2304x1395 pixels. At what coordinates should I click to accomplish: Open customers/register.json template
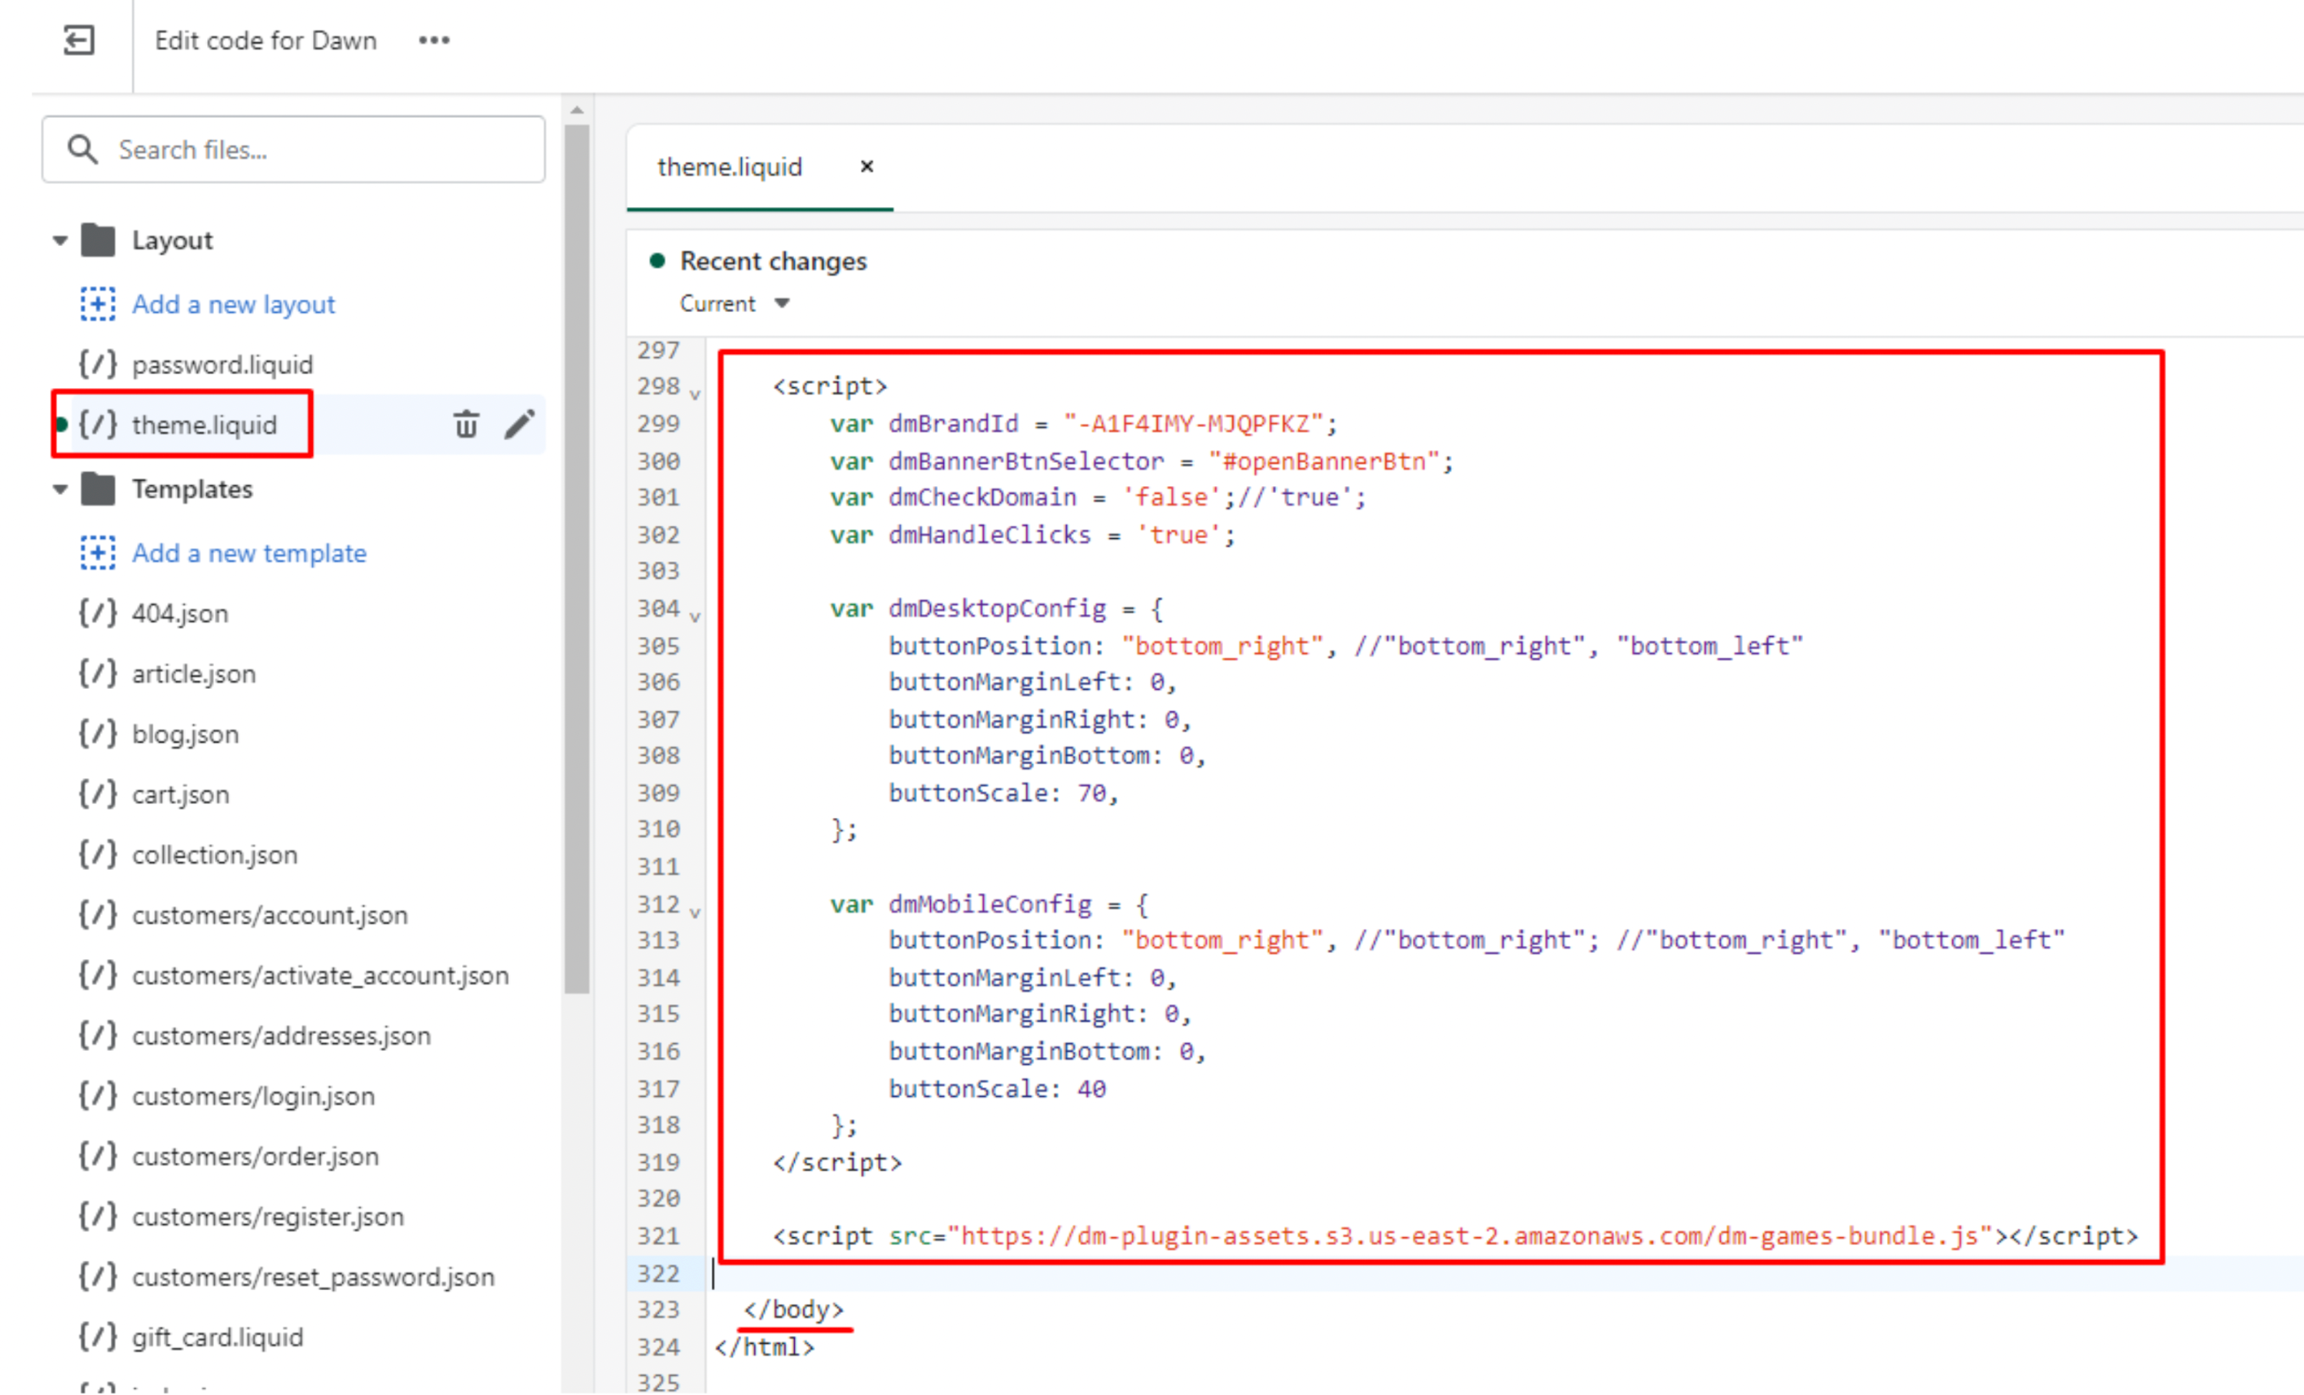[x=268, y=1217]
